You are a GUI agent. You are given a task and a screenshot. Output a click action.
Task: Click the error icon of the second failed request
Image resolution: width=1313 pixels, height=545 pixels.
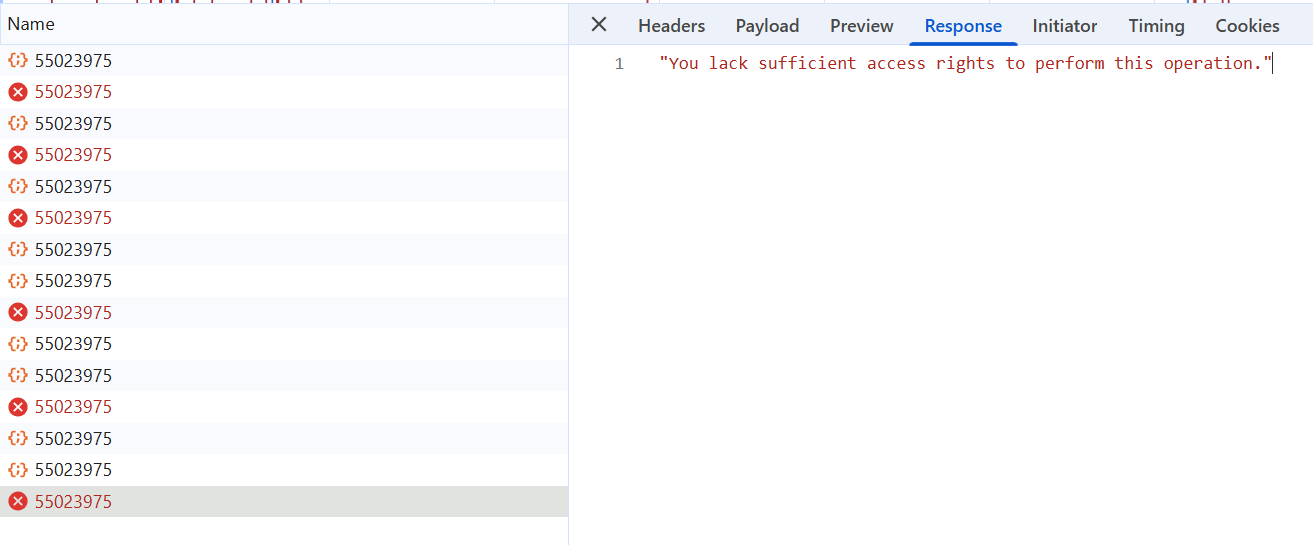point(17,155)
